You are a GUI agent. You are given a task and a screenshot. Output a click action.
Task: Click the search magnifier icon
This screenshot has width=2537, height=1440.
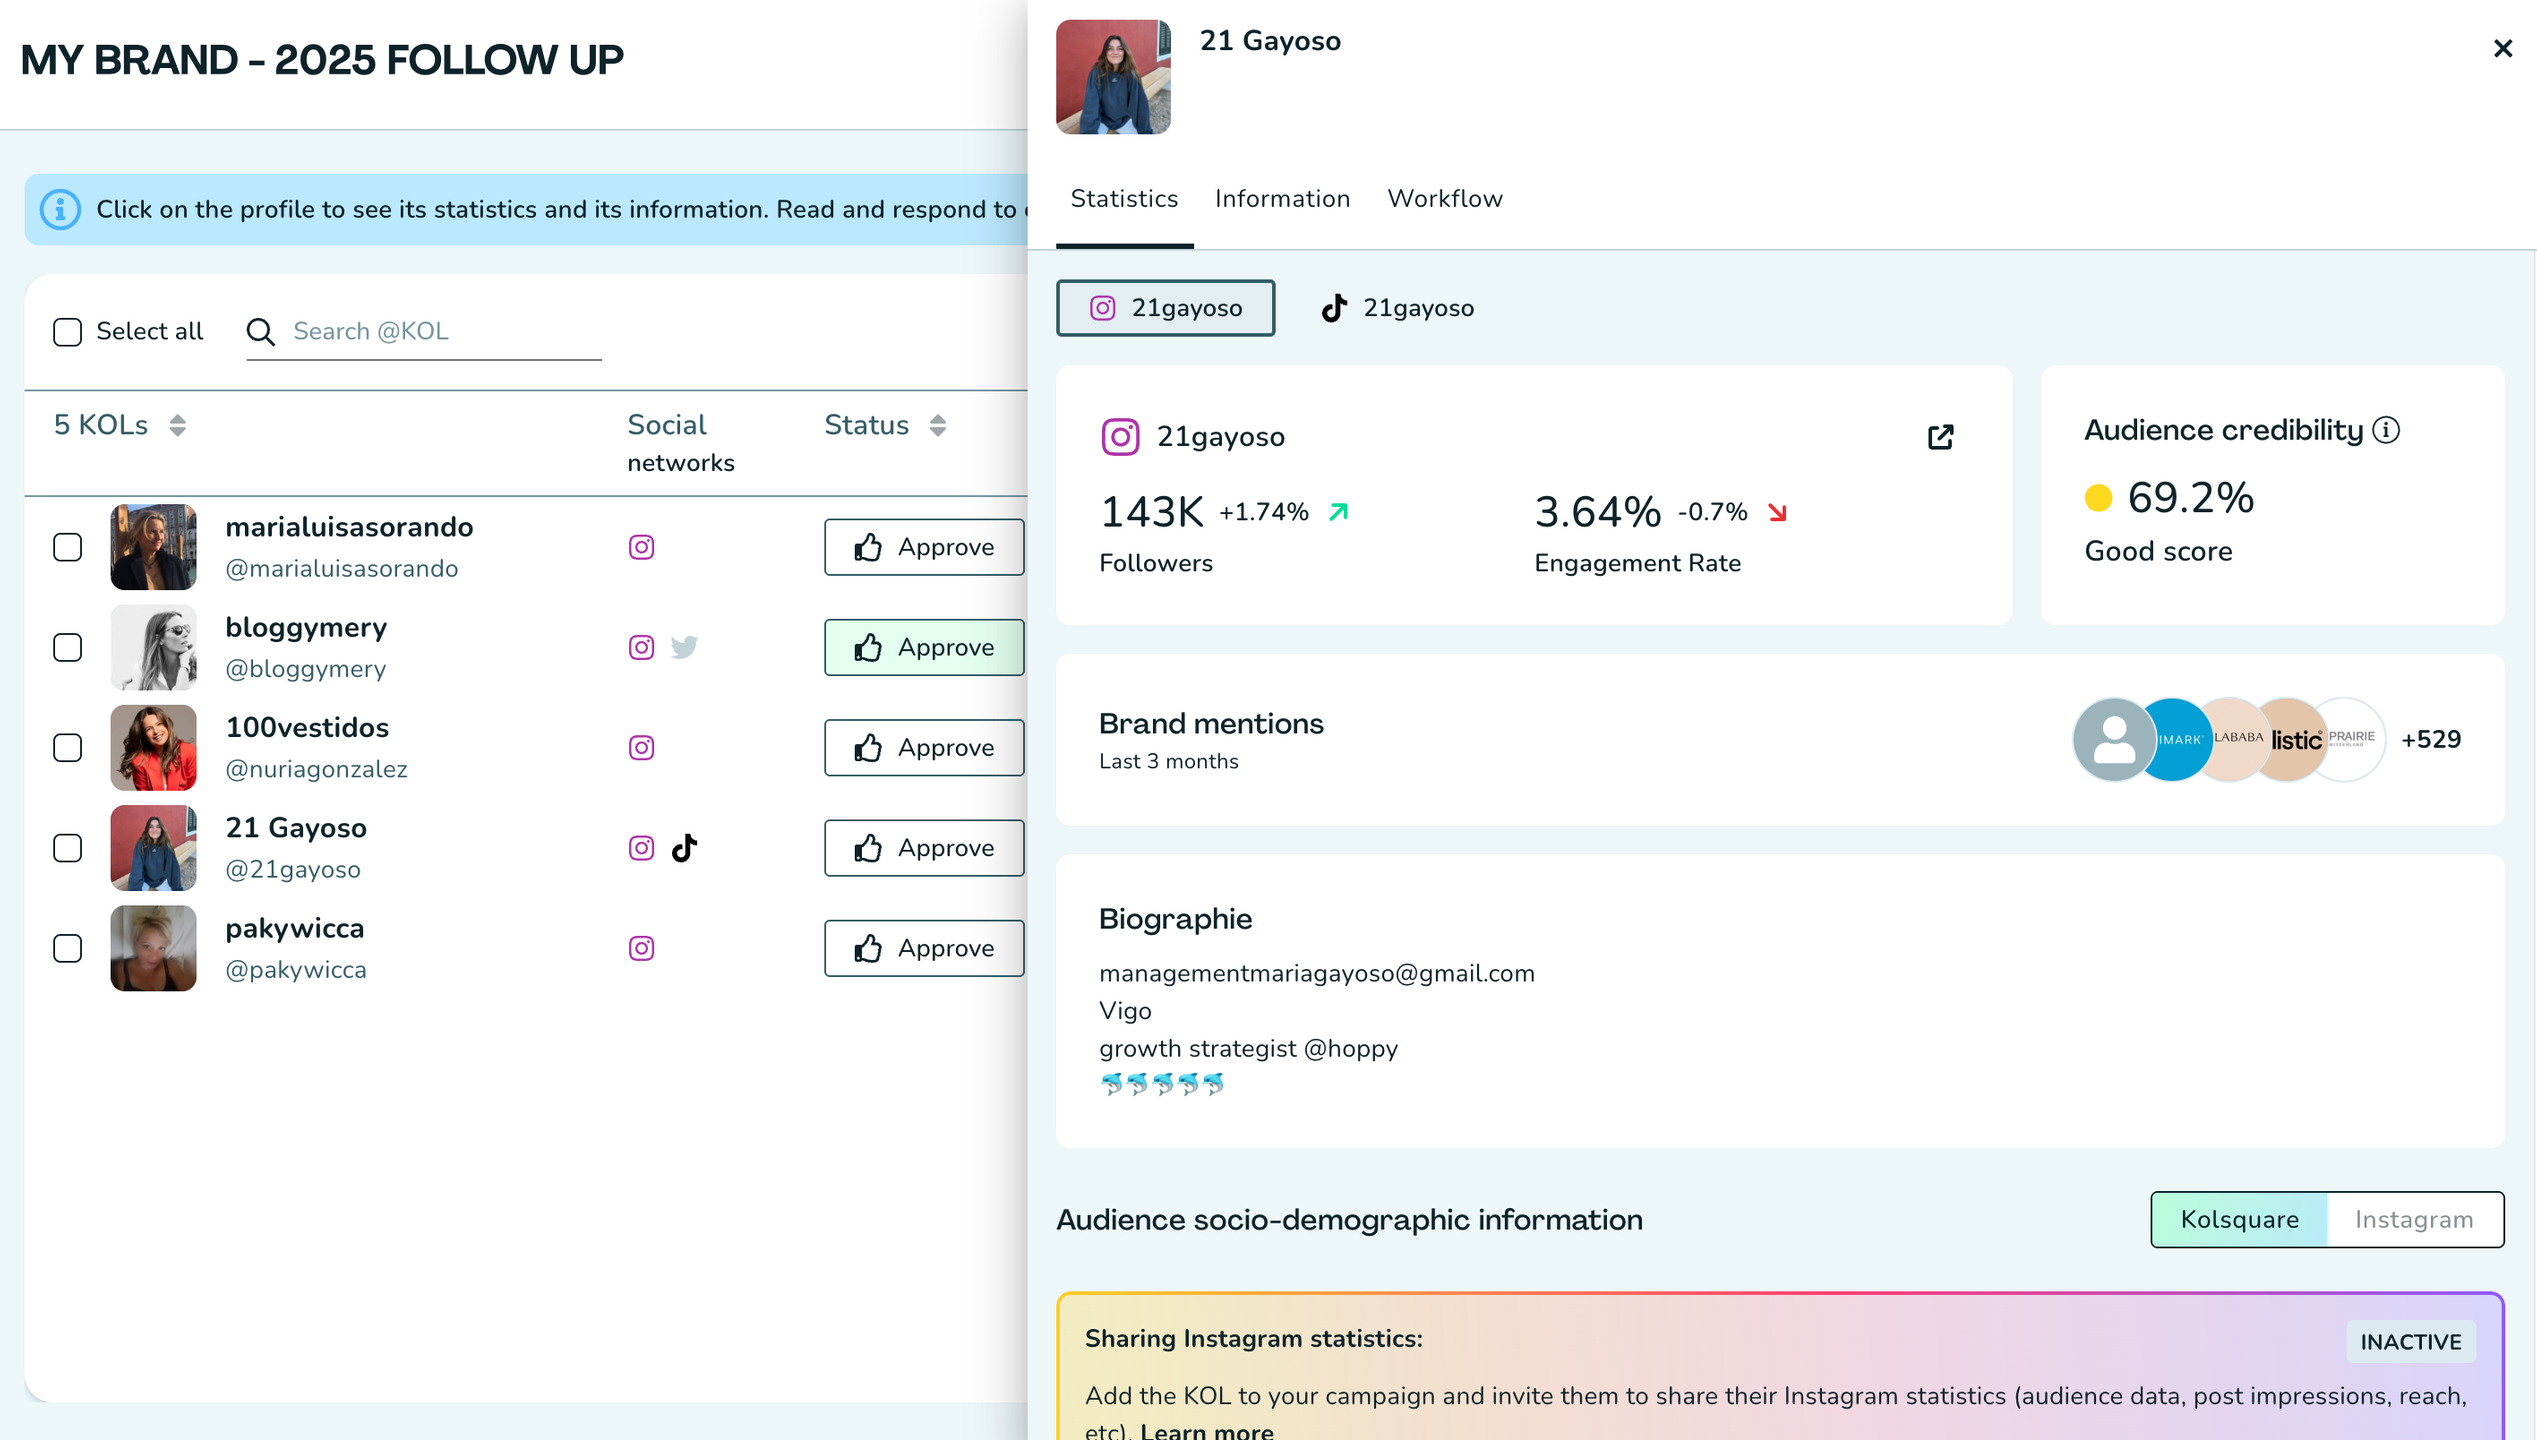pyautogui.click(x=260, y=331)
